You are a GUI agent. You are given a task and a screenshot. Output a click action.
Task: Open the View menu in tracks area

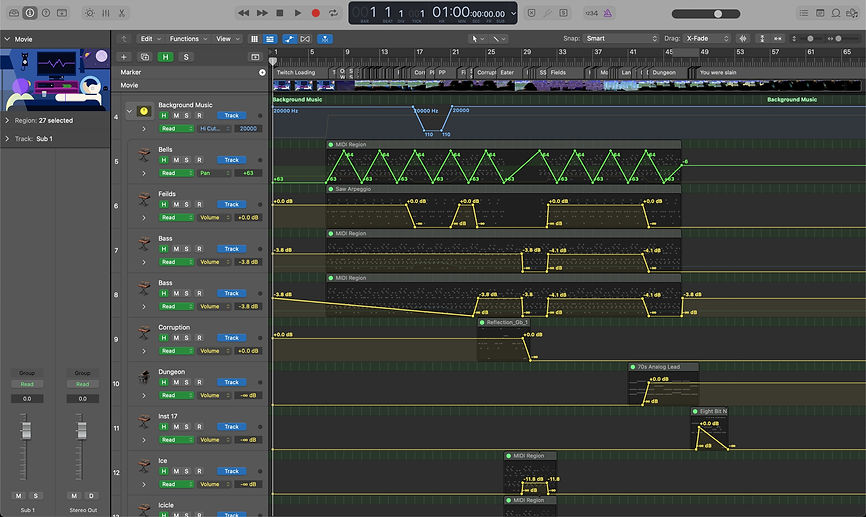pos(228,39)
